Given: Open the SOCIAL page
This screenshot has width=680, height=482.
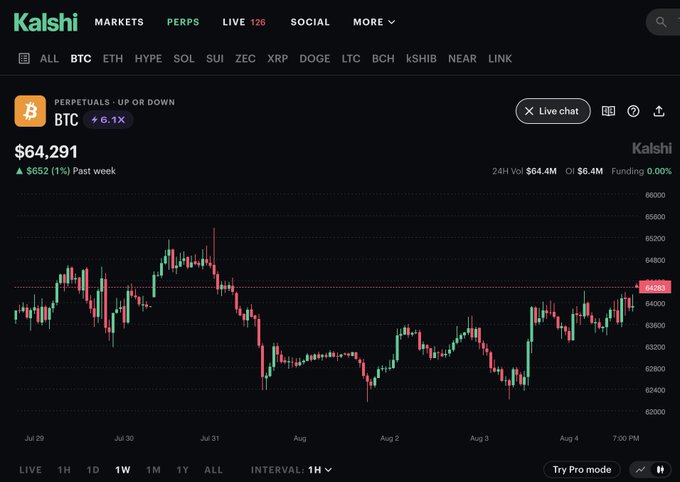Looking at the screenshot, I should [310, 22].
